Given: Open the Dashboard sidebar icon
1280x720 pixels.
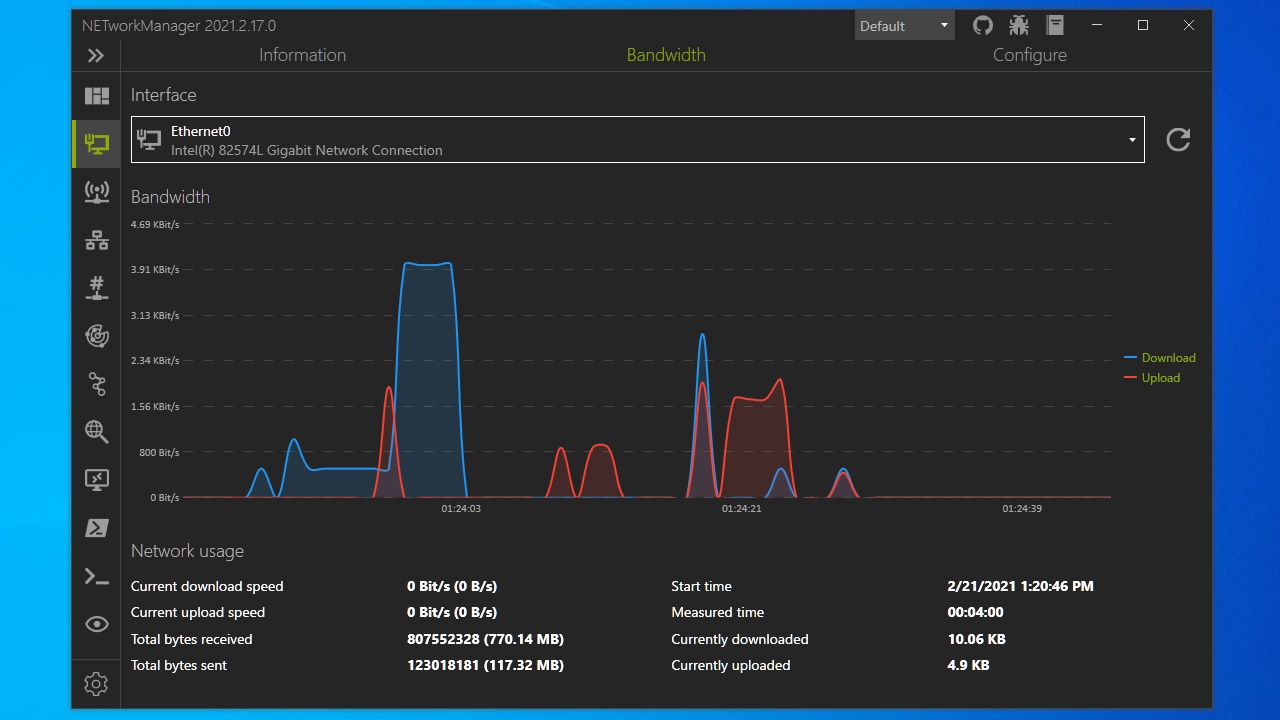Looking at the screenshot, I should pos(96,96).
